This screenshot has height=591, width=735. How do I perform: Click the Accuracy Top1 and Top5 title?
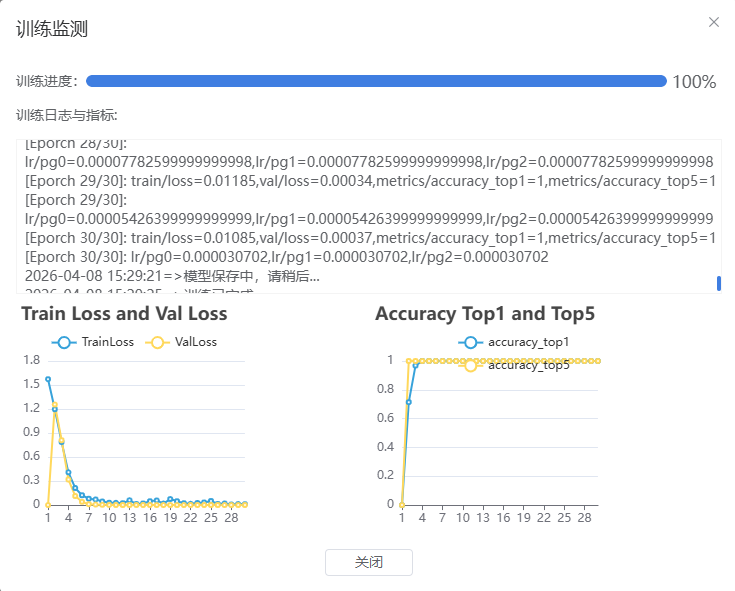485,314
